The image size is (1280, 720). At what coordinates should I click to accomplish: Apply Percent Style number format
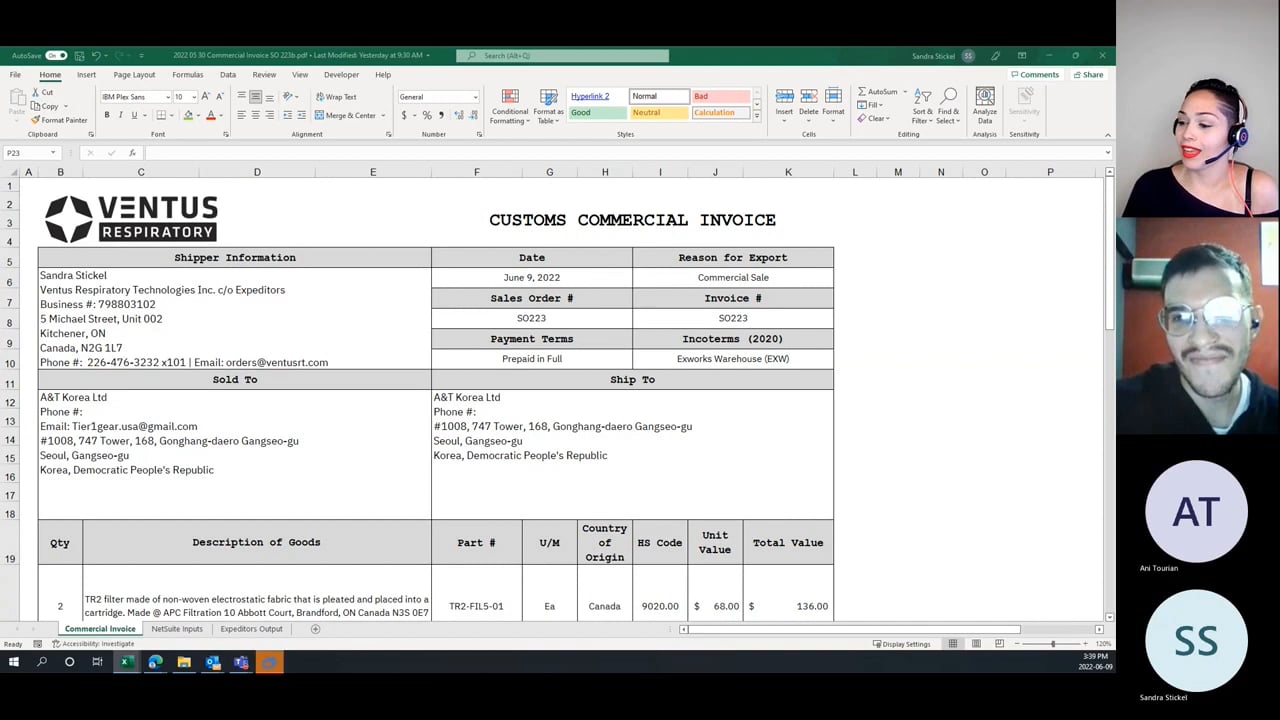tap(428, 115)
